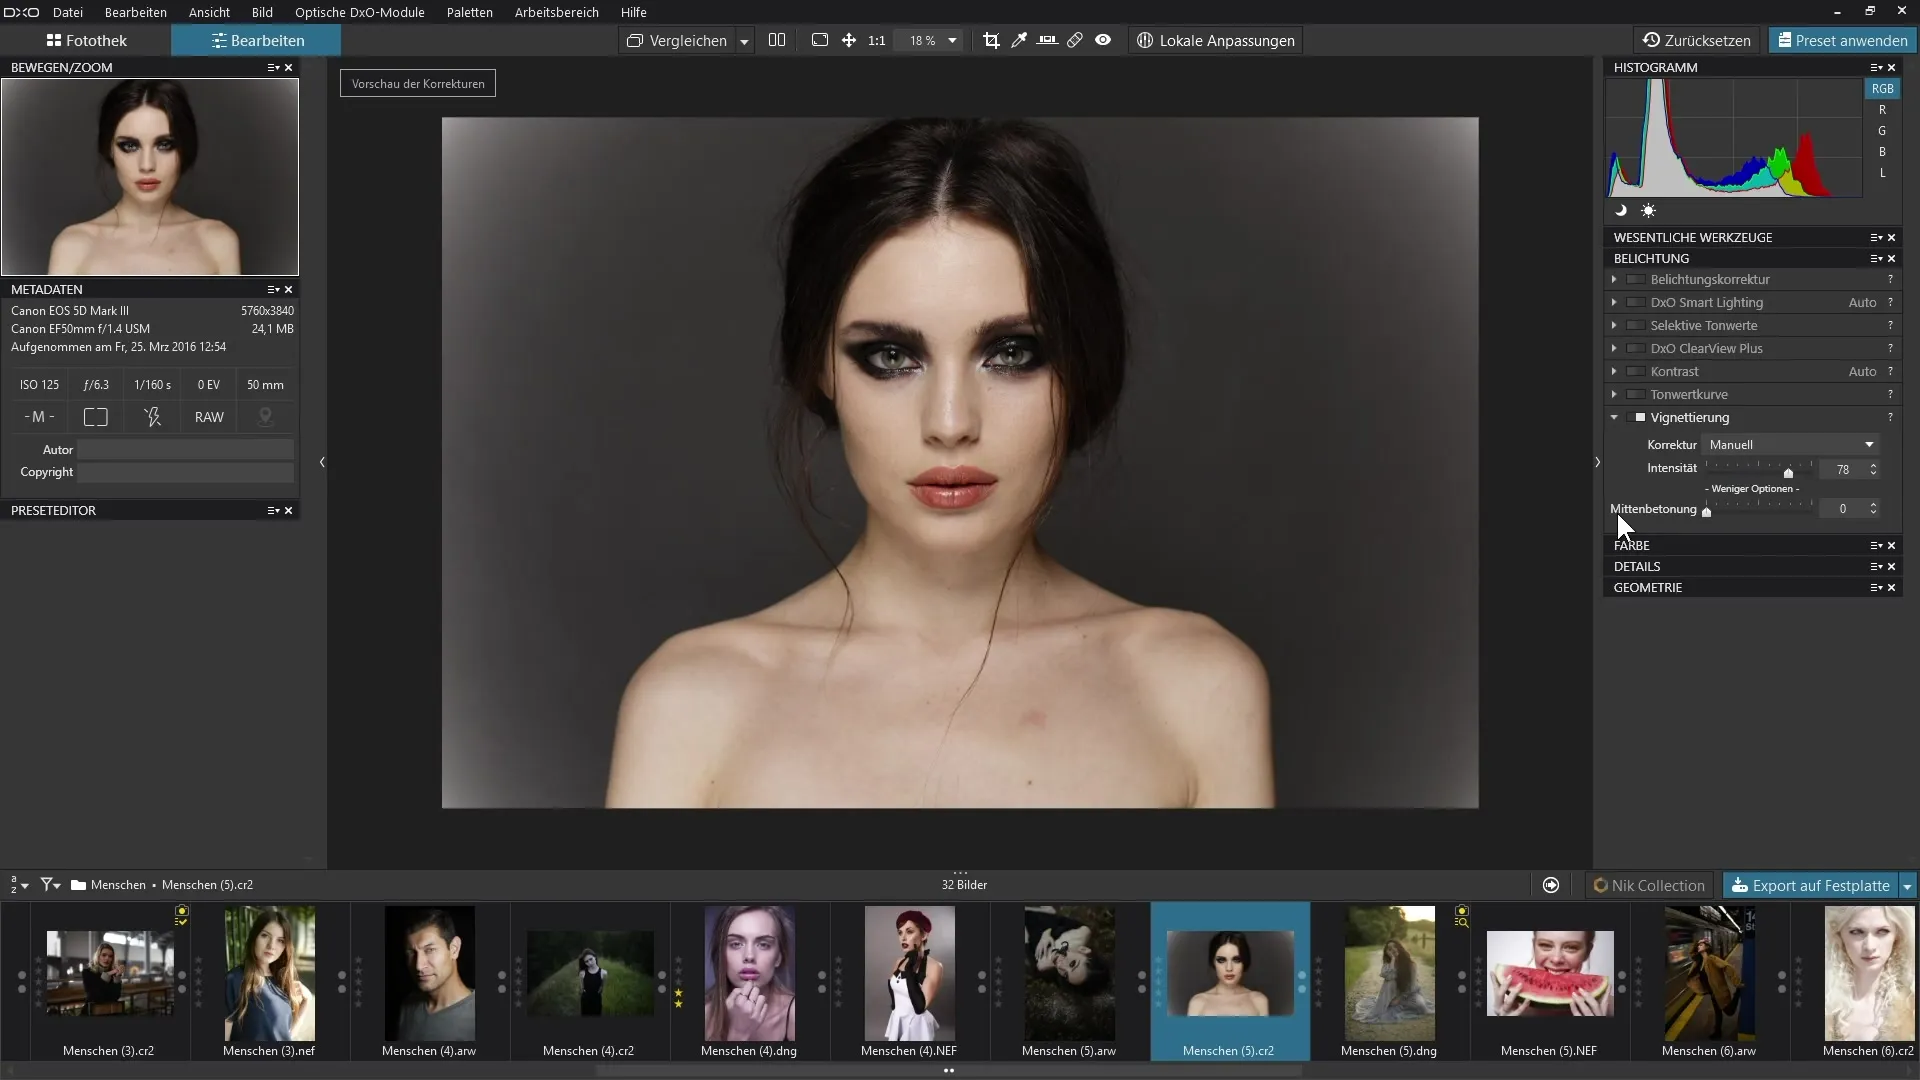This screenshot has width=1920, height=1080.
Task: Enable the Tonwertkurve toggle
Action: (x=1636, y=395)
